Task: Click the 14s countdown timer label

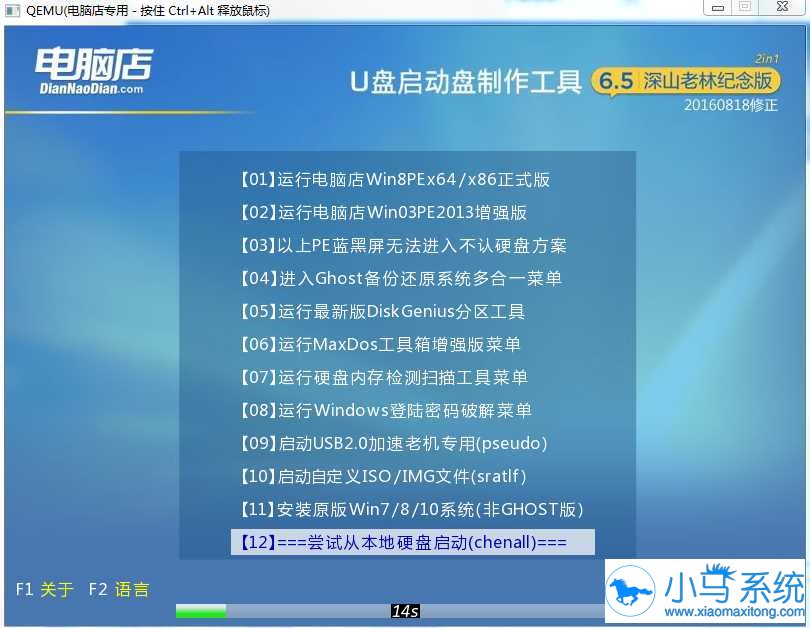Action: coord(405,611)
